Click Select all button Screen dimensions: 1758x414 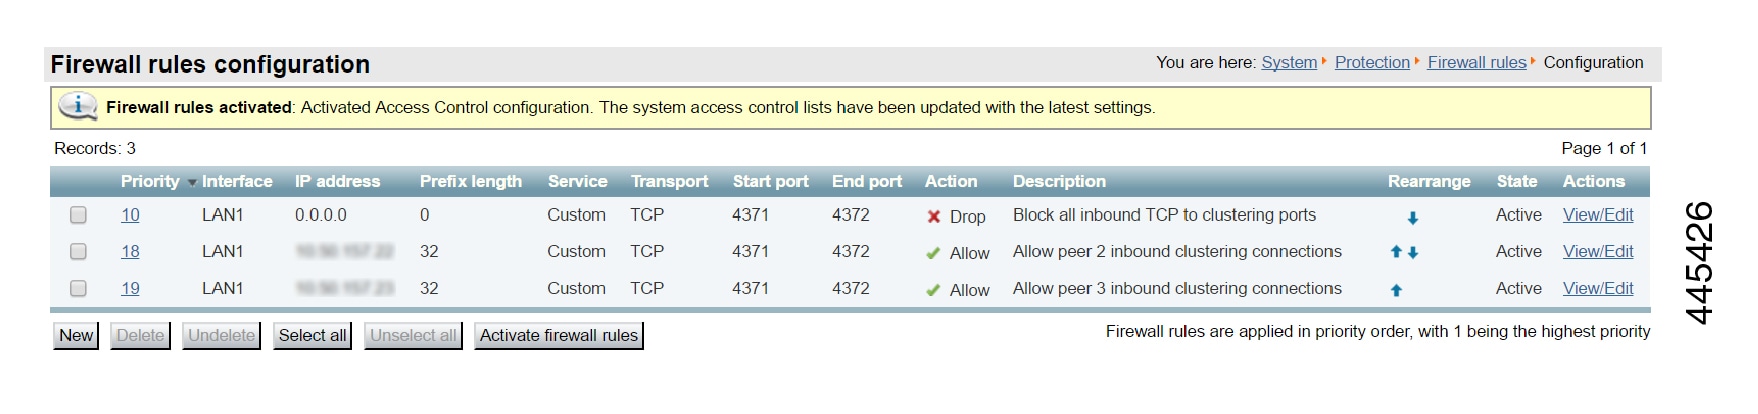tap(313, 336)
